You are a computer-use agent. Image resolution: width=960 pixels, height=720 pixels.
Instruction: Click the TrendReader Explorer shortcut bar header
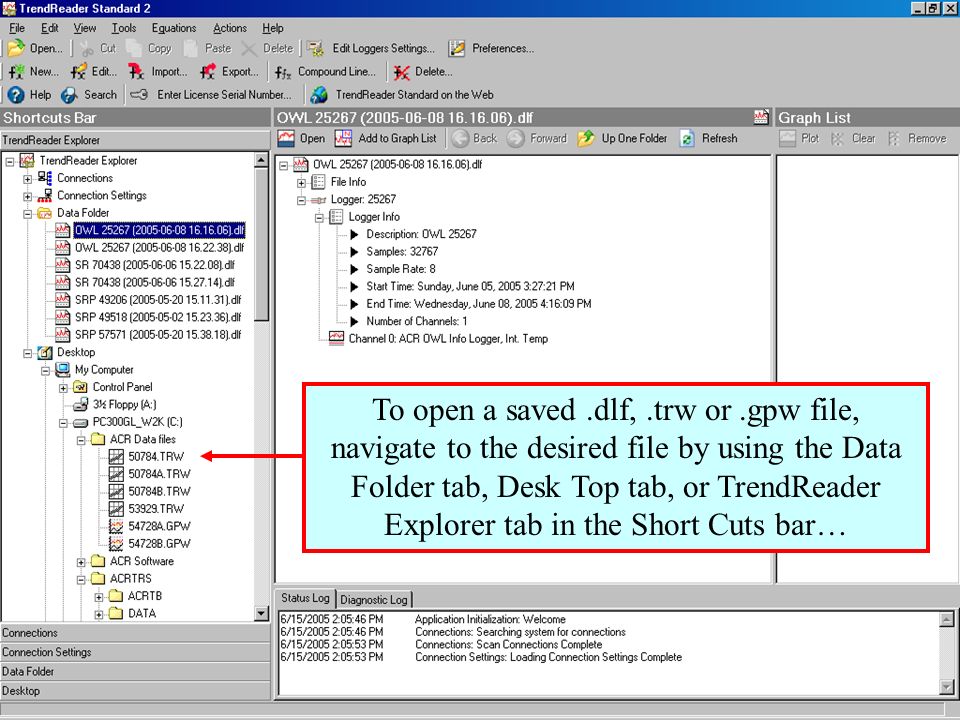pyautogui.click(x=135, y=140)
